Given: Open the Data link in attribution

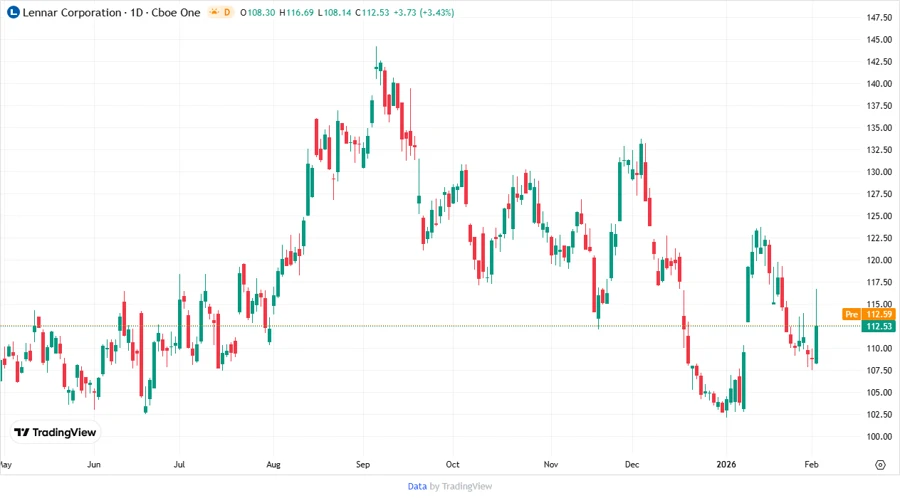Looking at the screenshot, I should [417, 487].
